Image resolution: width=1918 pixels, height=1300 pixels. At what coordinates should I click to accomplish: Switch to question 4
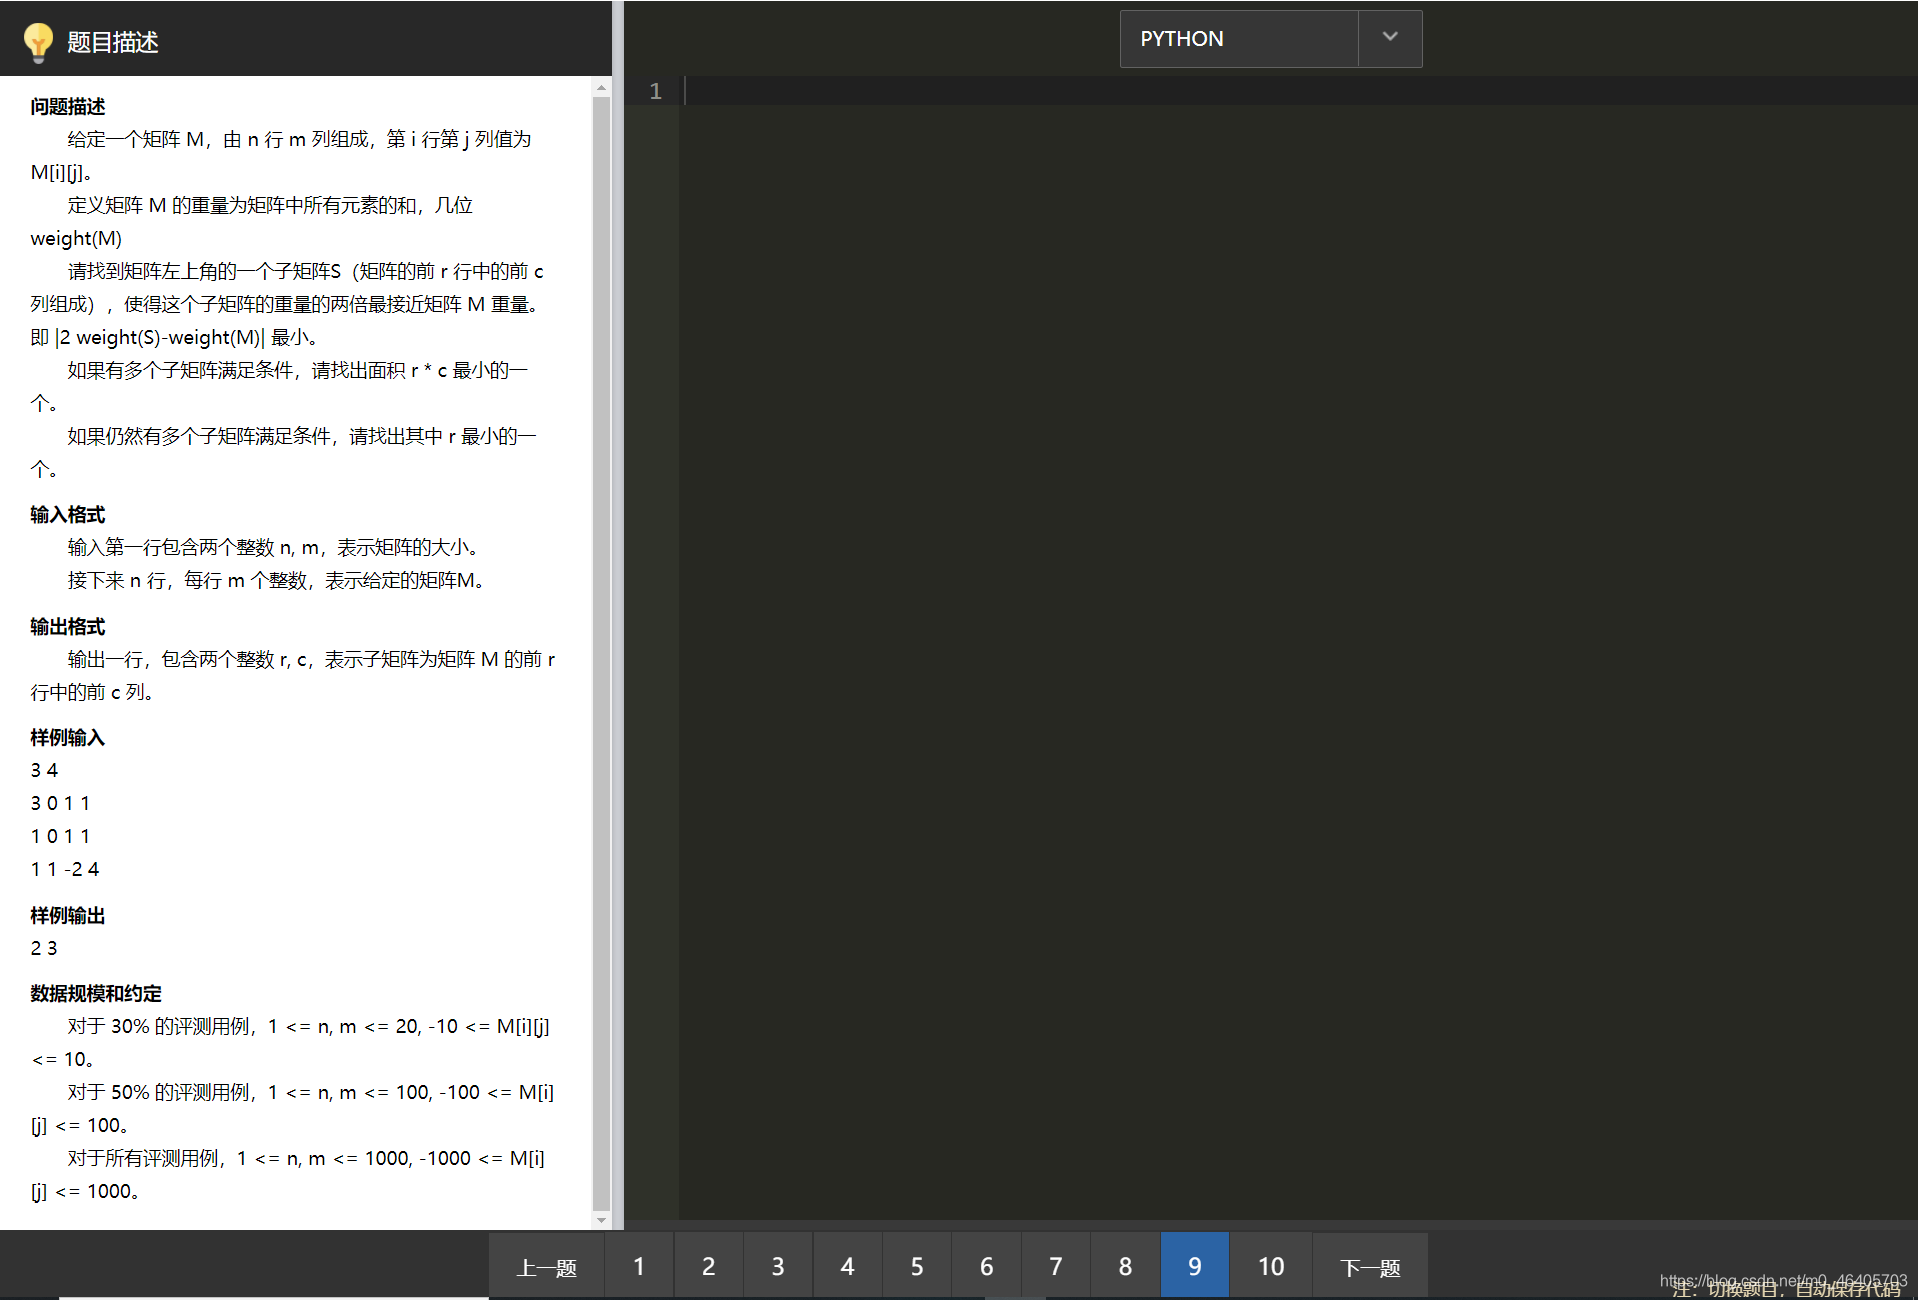tap(847, 1267)
